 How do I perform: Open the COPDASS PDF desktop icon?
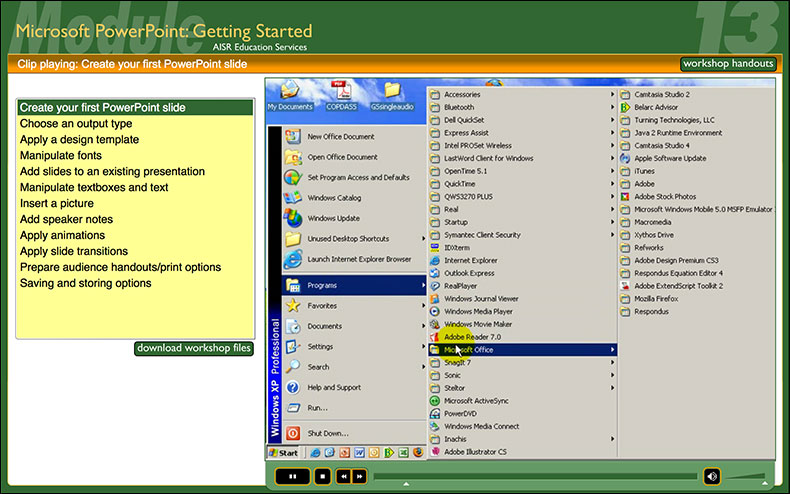pyautogui.click(x=342, y=96)
